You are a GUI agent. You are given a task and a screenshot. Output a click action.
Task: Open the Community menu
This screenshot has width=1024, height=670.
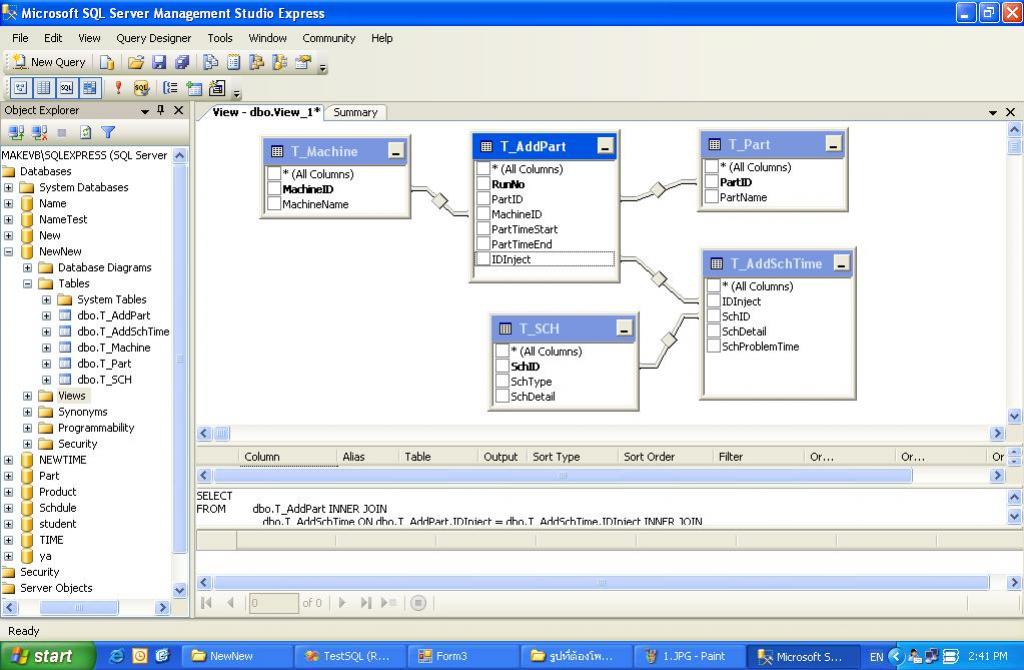(x=328, y=38)
